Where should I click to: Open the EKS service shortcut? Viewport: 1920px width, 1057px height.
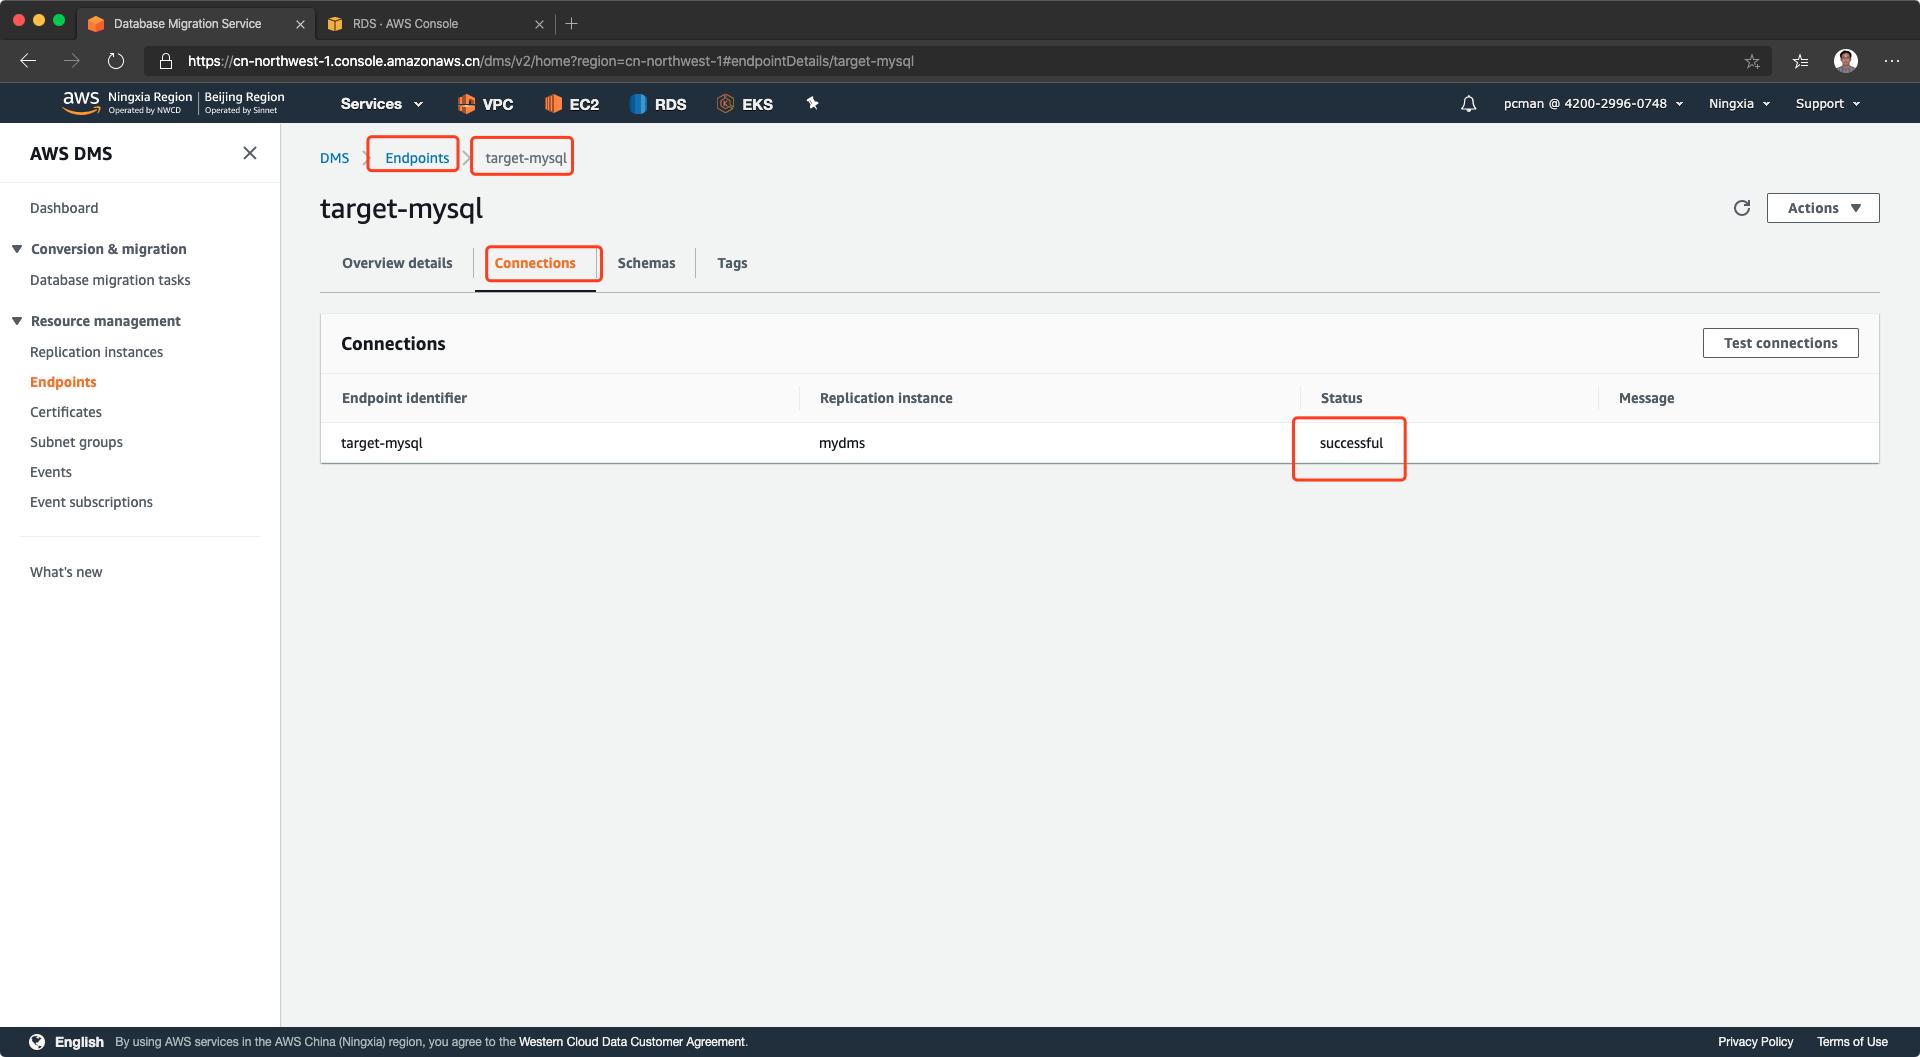click(745, 104)
